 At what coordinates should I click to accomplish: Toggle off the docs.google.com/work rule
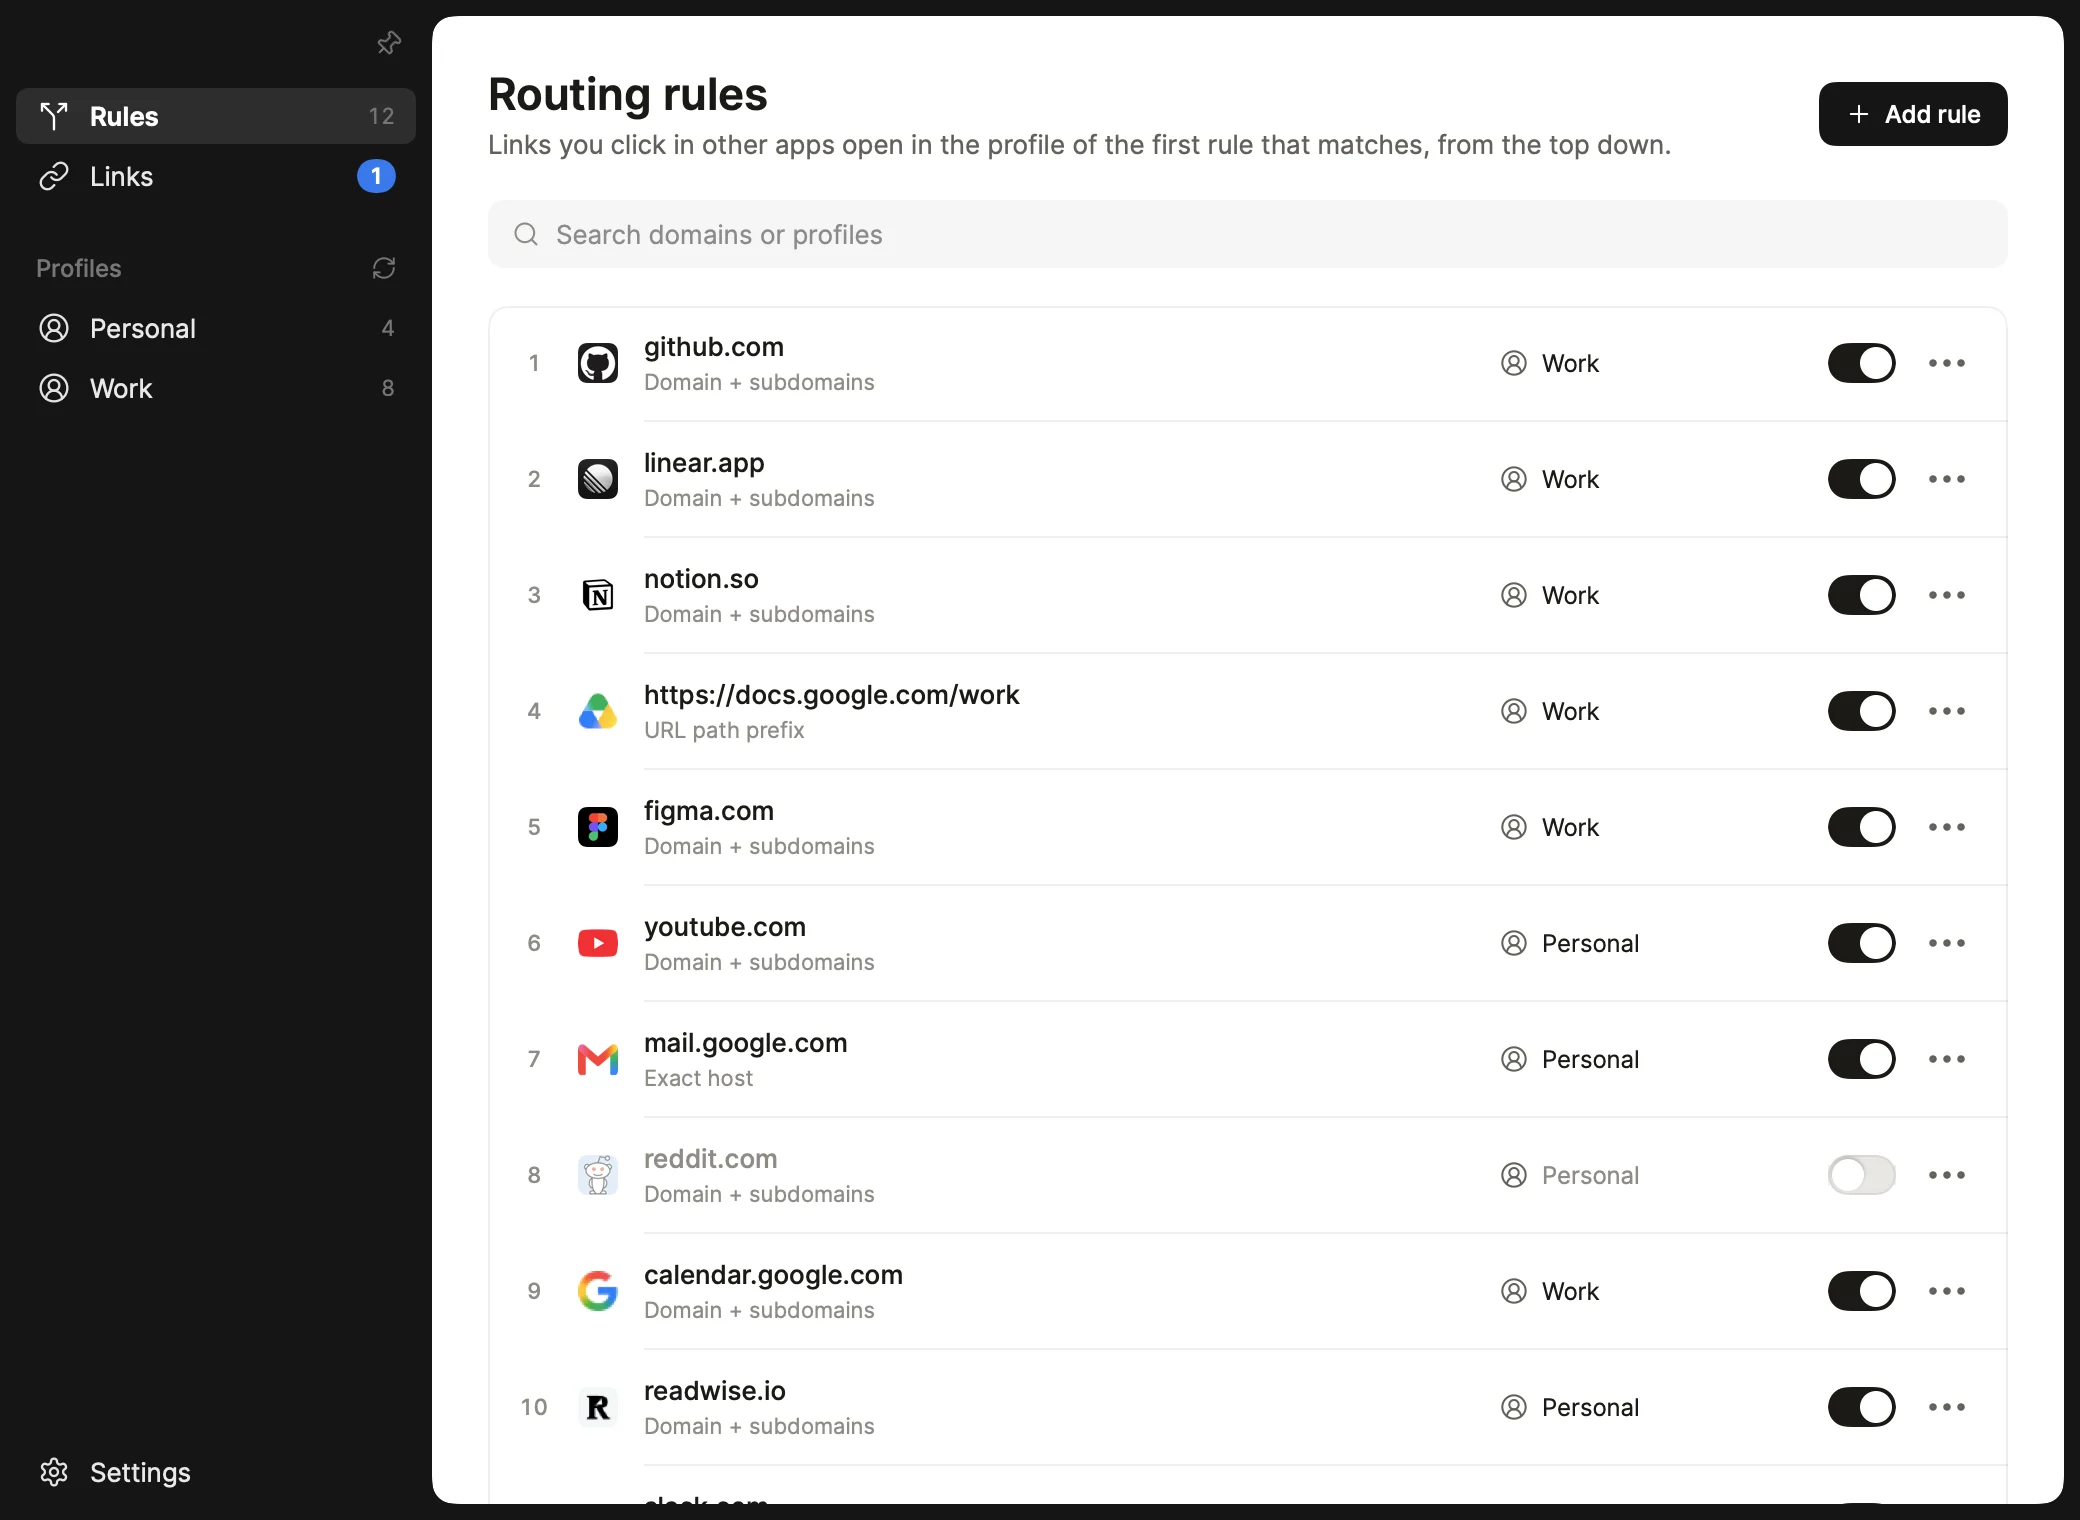[x=1862, y=711]
